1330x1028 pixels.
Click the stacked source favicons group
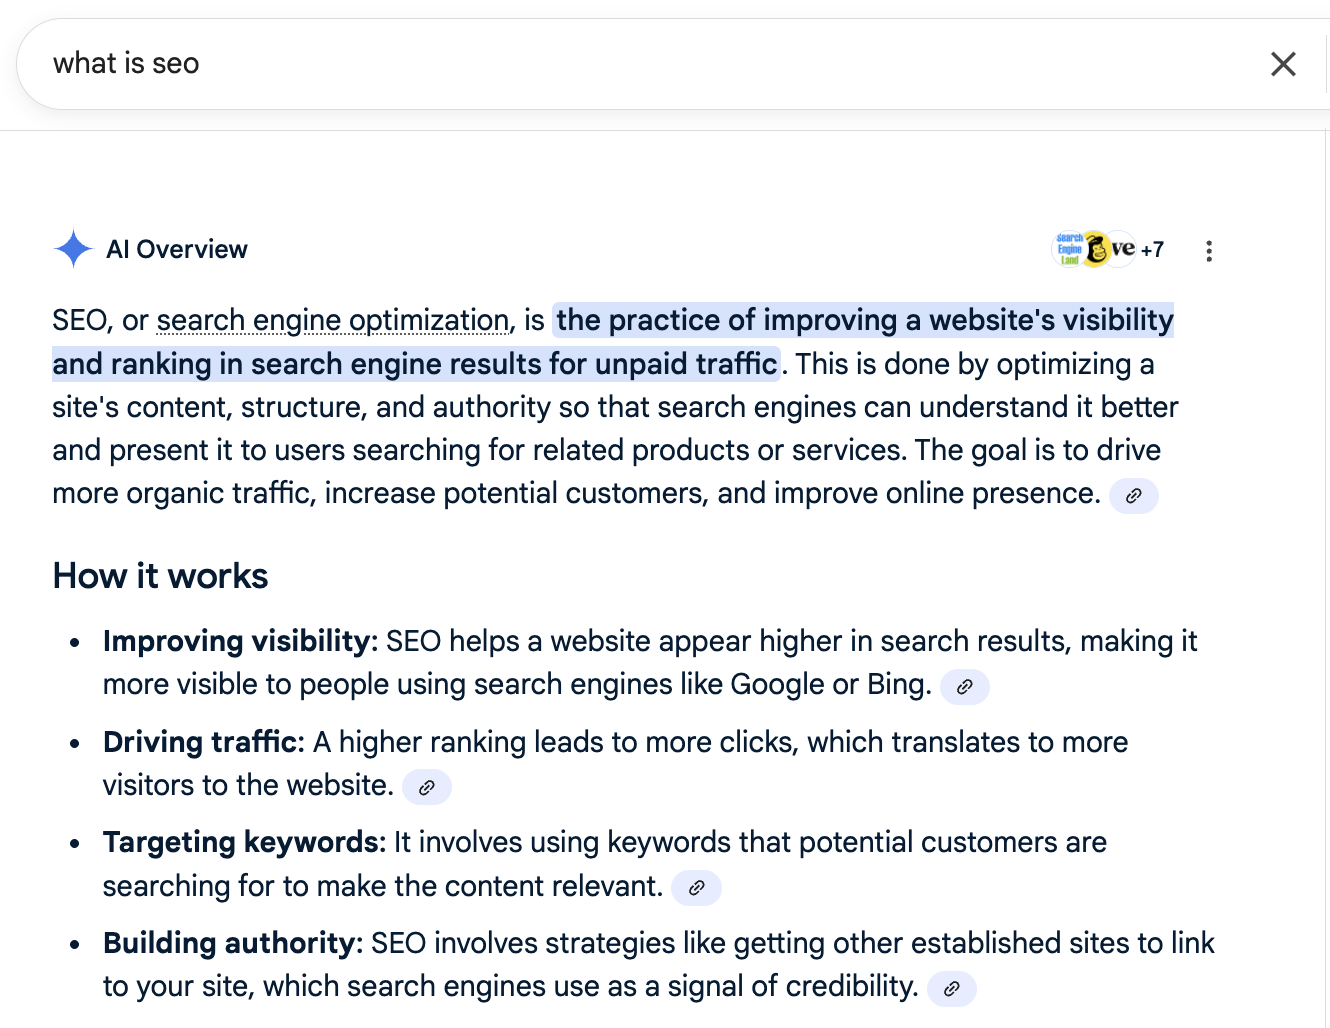(x=1095, y=249)
